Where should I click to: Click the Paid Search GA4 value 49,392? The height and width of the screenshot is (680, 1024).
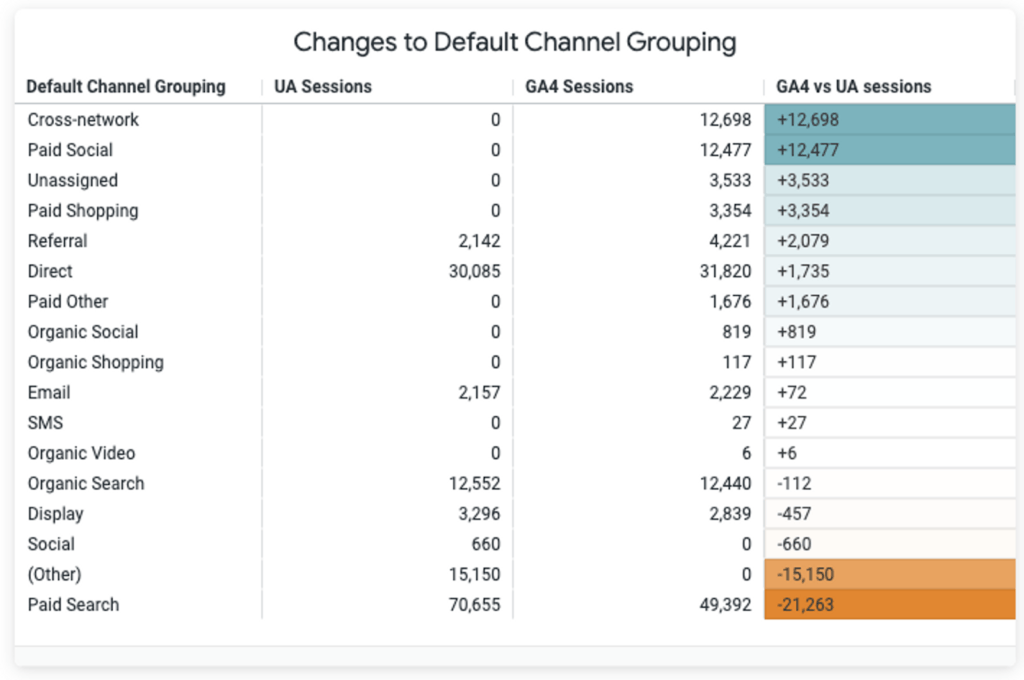click(725, 605)
